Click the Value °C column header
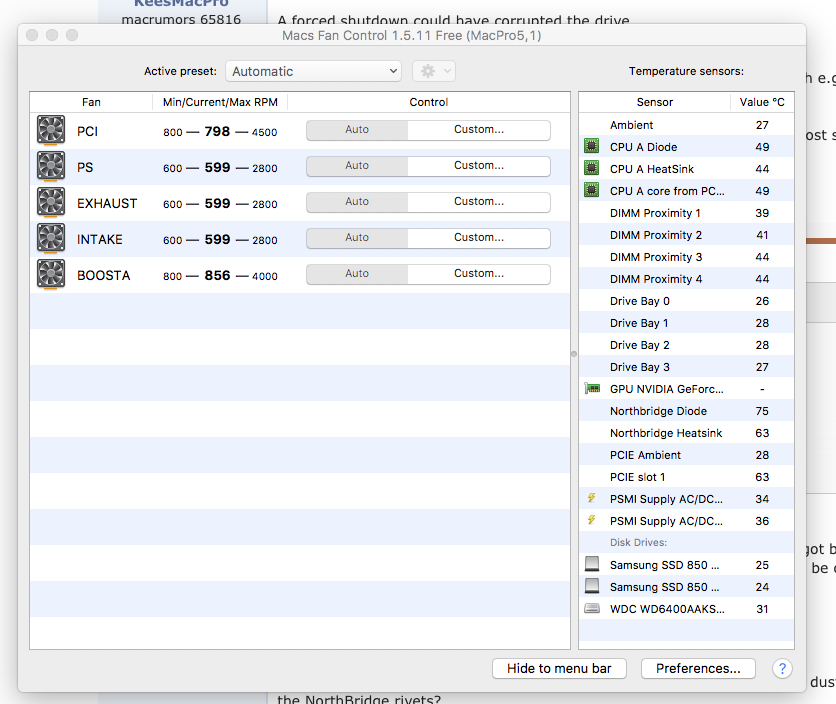 (762, 102)
